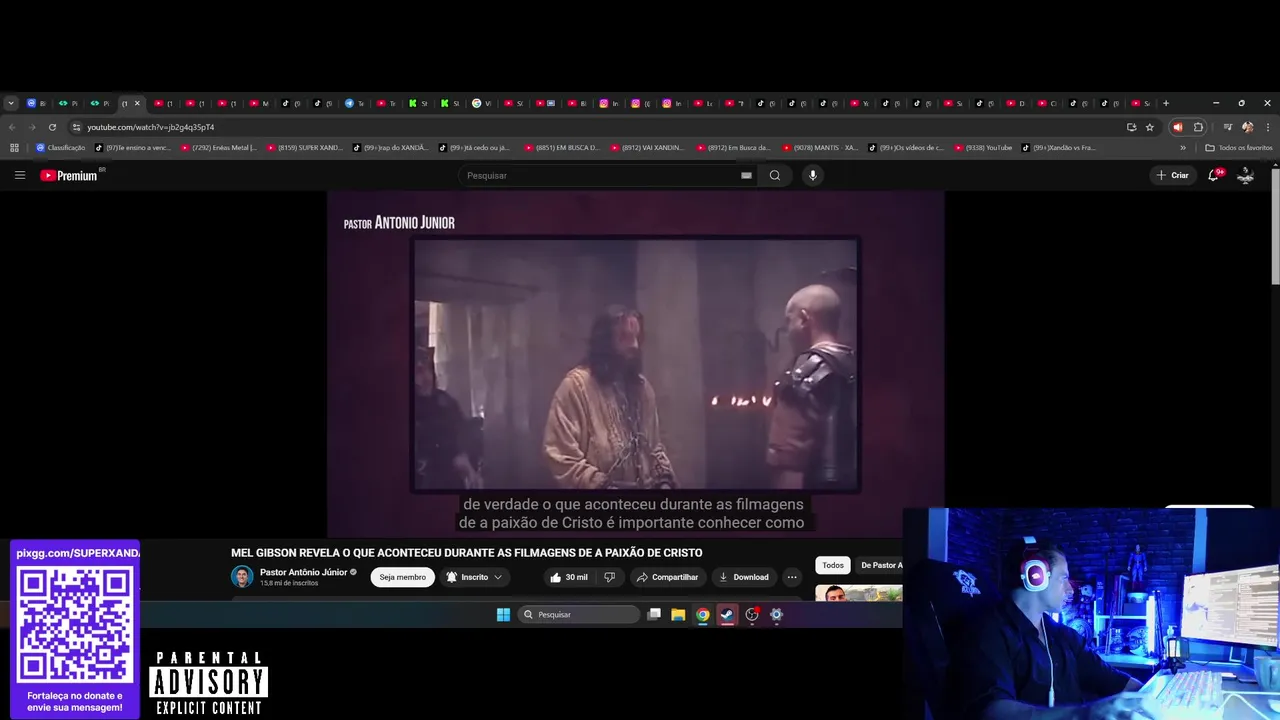Click the red speaker extension icon
The height and width of the screenshot is (720, 1280).
coord(1177,127)
